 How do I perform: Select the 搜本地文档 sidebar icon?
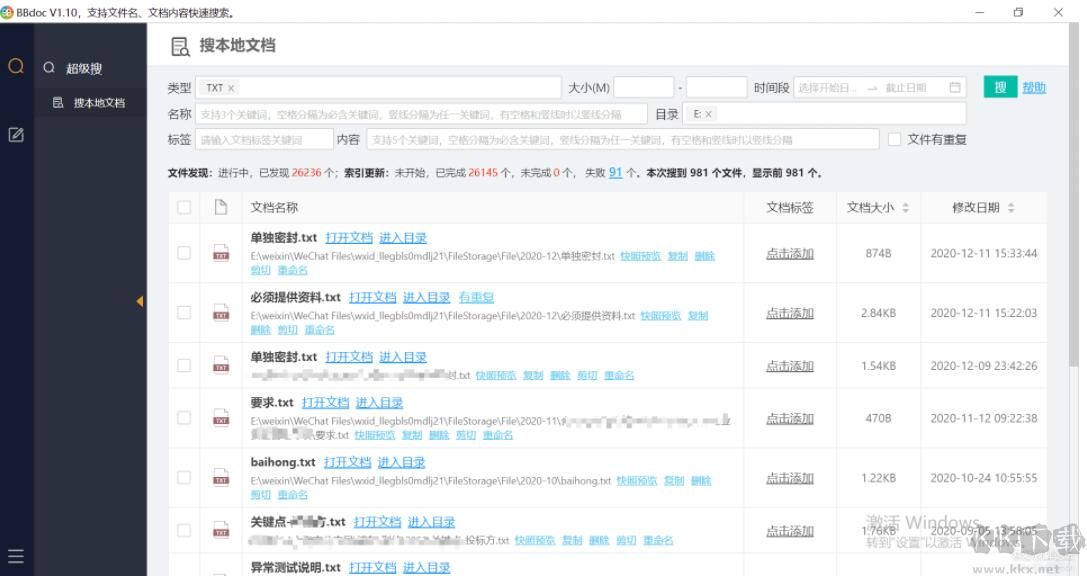point(58,102)
